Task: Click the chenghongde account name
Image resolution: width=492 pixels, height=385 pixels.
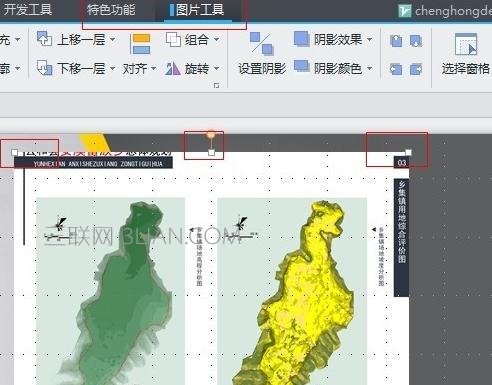Action: pyautogui.click(x=453, y=11)
